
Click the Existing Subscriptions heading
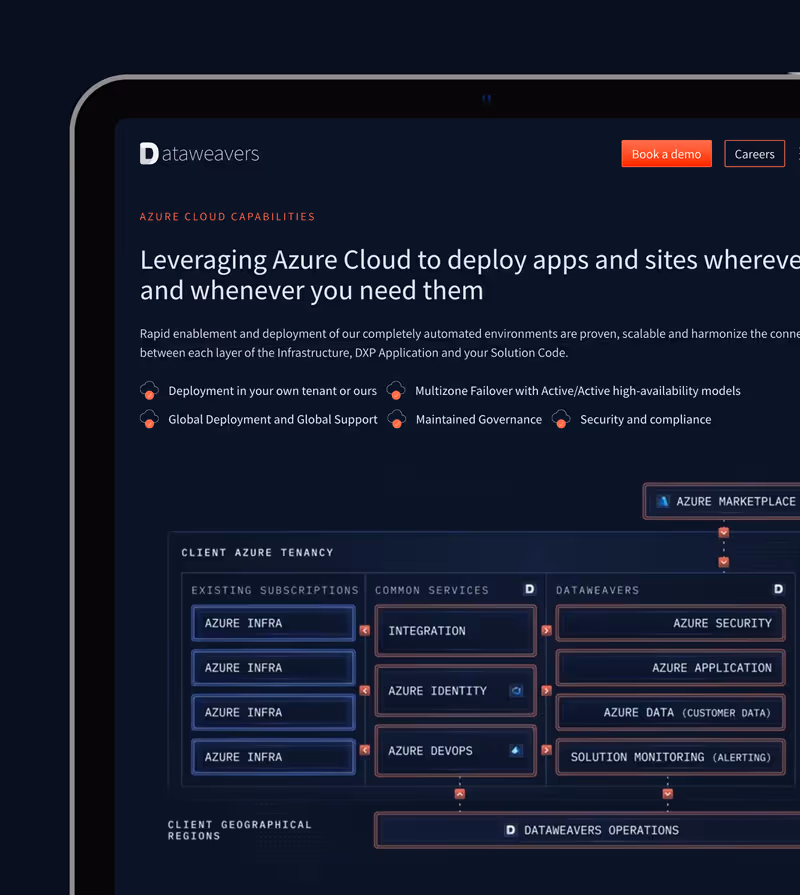coord(274,590)
